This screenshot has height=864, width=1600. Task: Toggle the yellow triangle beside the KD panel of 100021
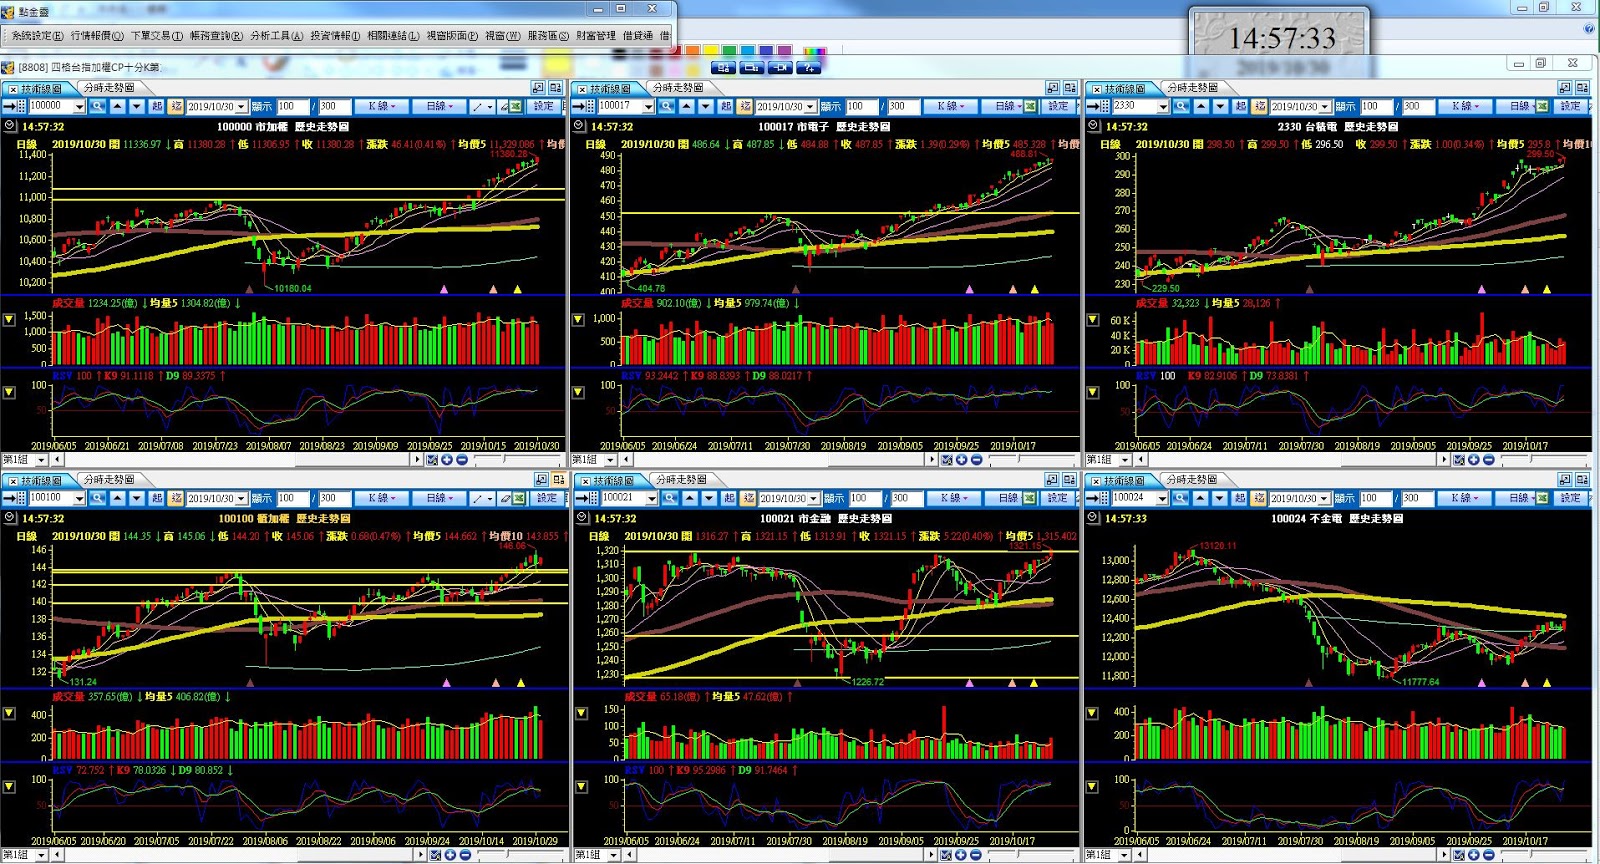(581, 786)
